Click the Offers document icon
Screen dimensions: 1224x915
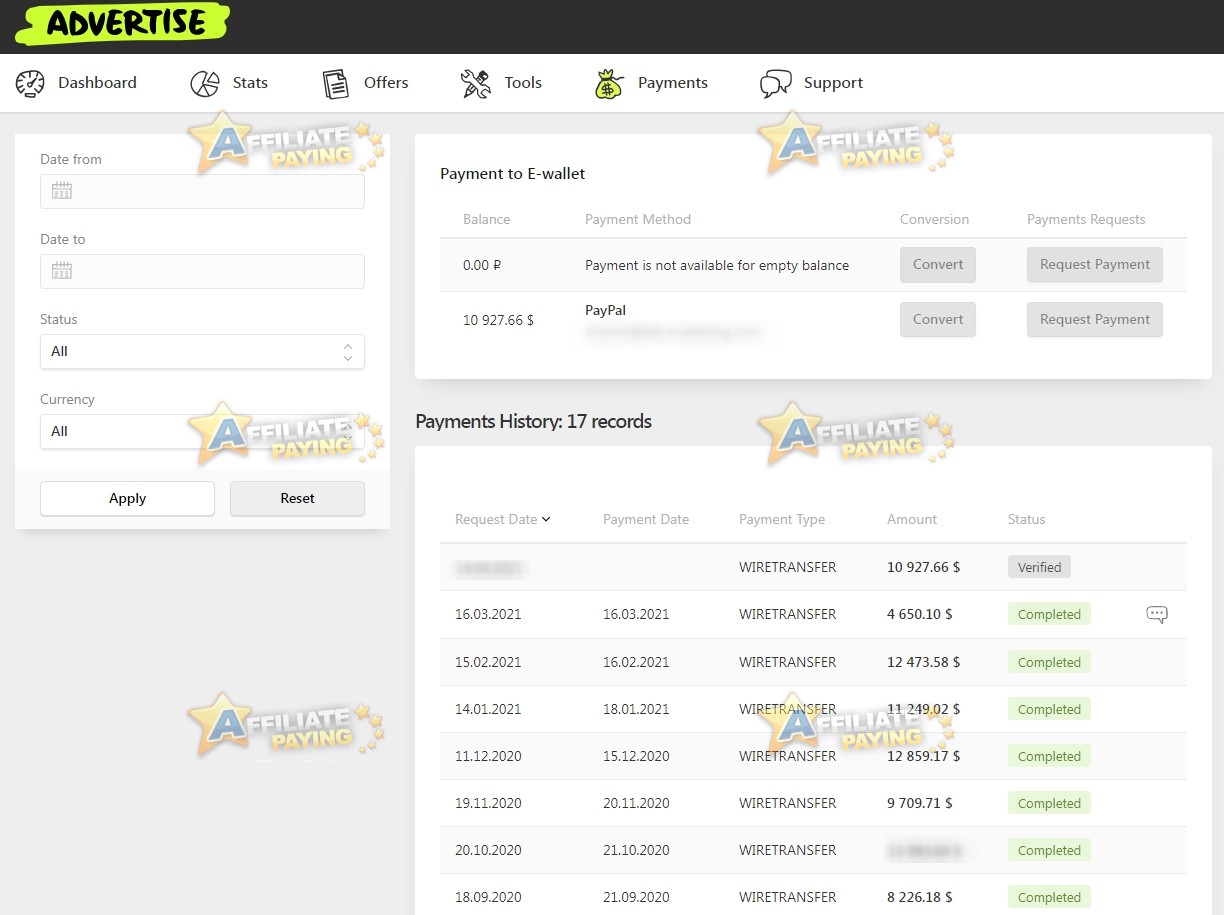tap(336, 83)
